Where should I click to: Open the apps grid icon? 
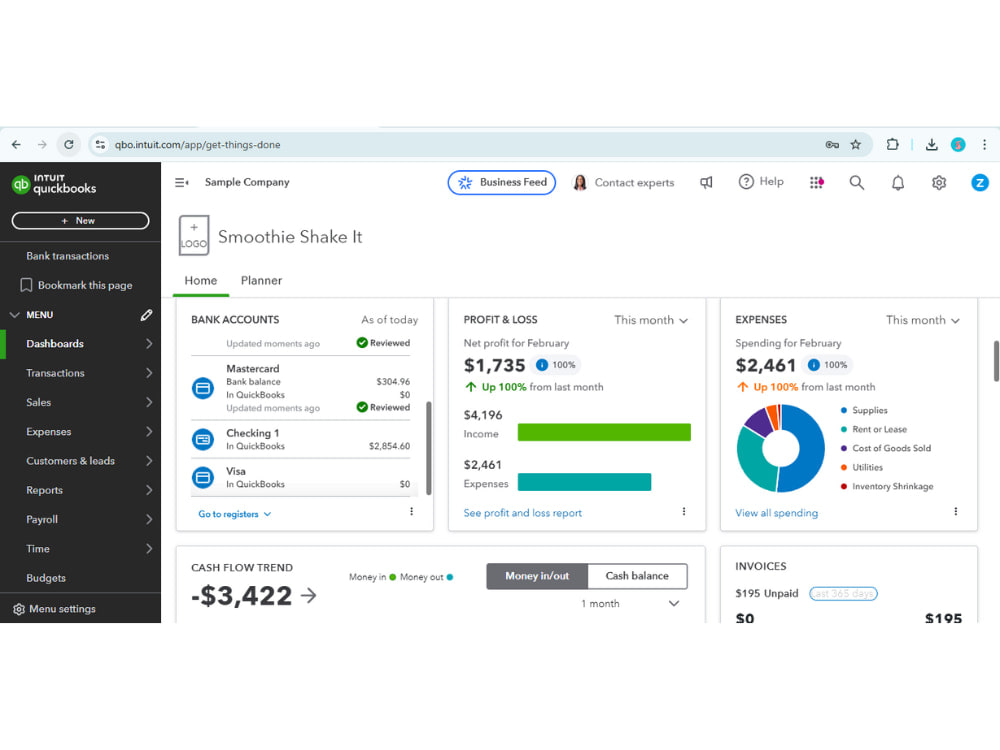[816, 182]
